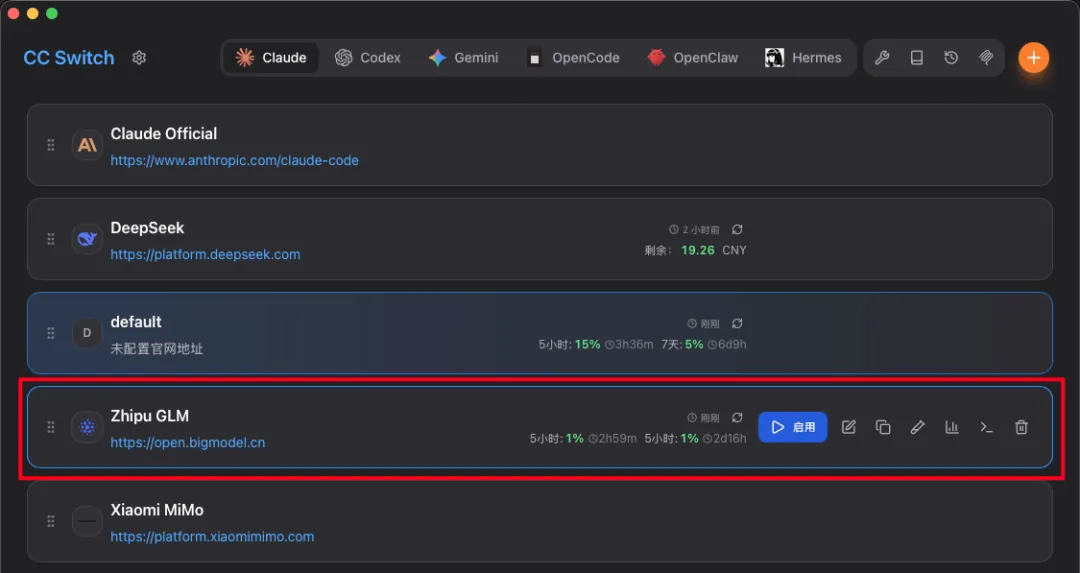Enable the Zhipu GLM provider
Image resolution: width=1080 pixels, height=573 pixels.
(792, 427)
